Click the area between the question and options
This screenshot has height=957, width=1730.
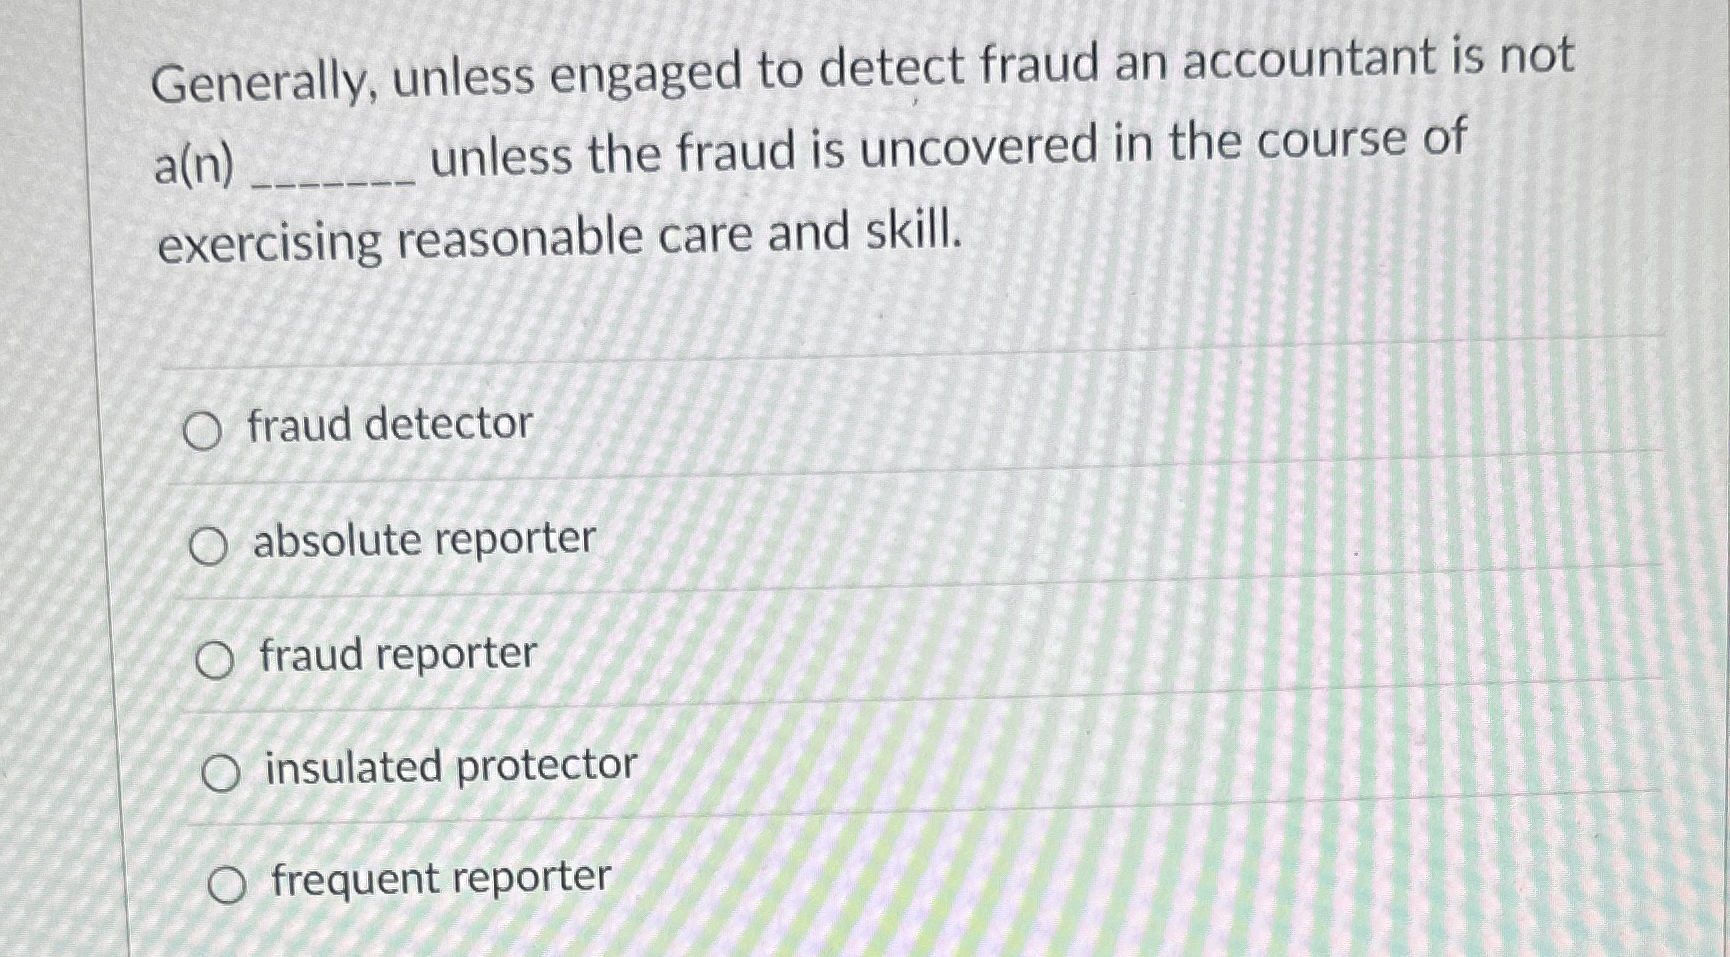(x=800, y=310)
